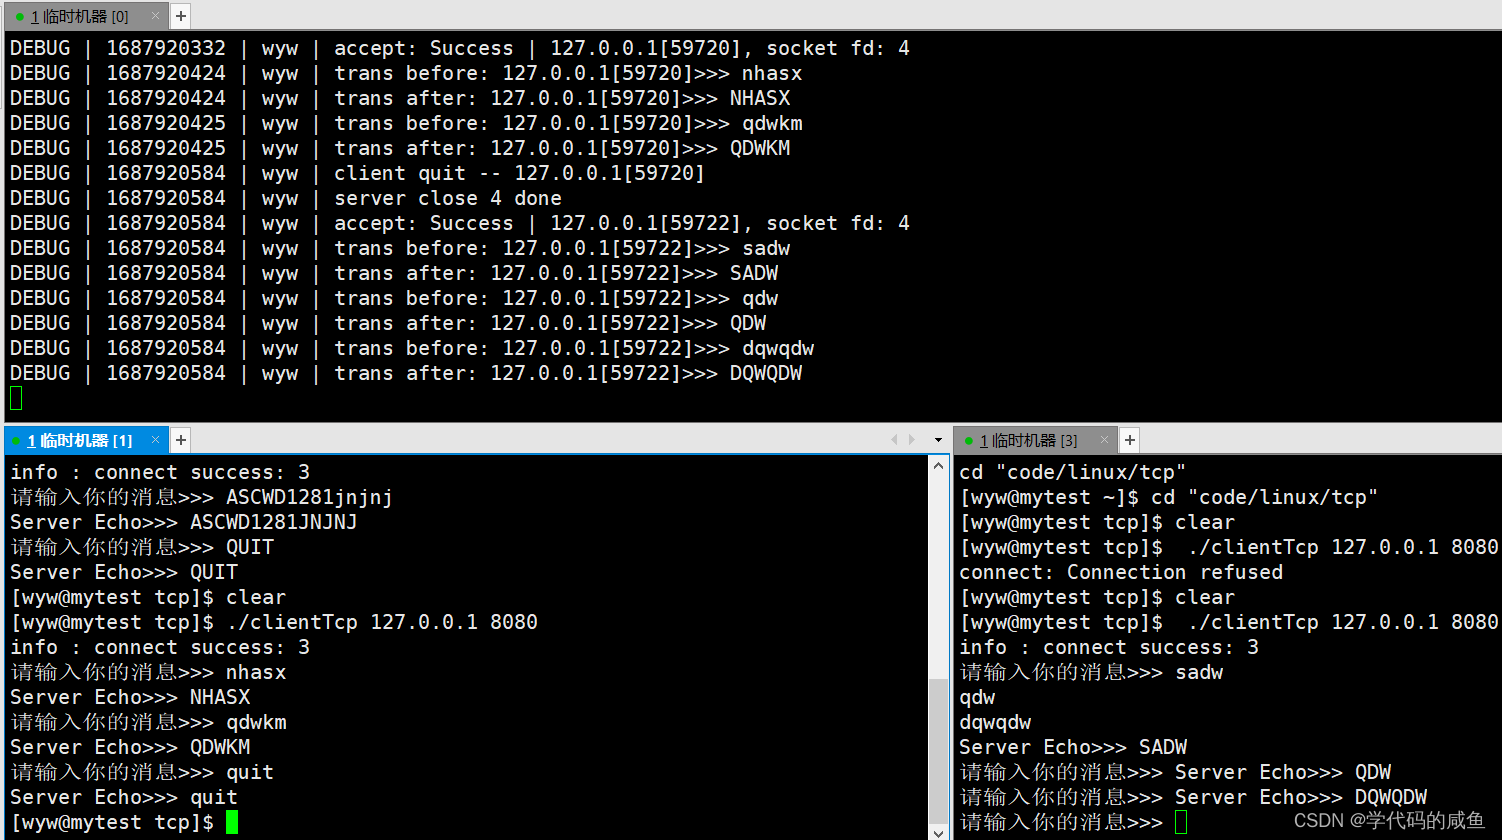Click the line ending 'Server Echo>>> DQWQDW'
Image resolution: width=1502 pixels, height=840 pixels.
1193,797
